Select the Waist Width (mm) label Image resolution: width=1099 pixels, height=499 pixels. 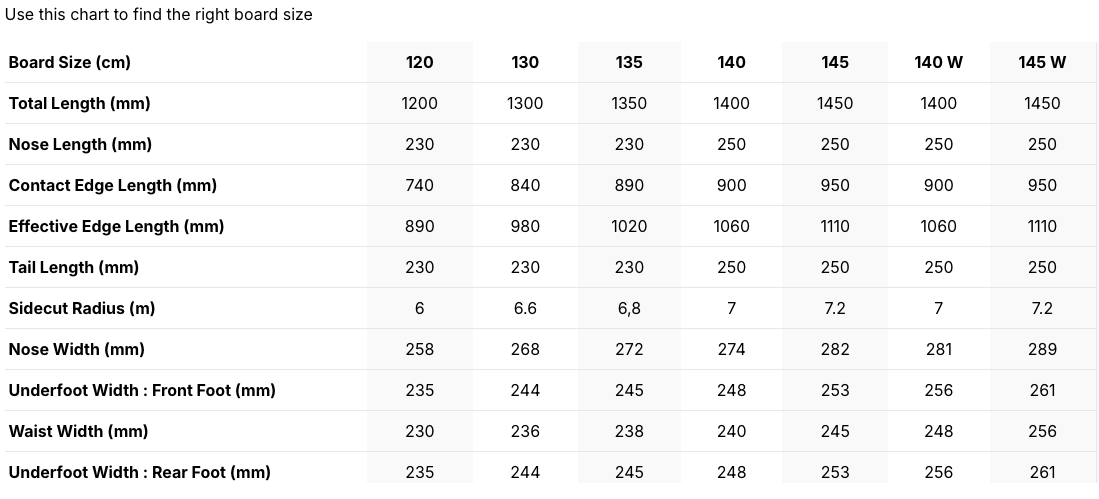point(78,432)
